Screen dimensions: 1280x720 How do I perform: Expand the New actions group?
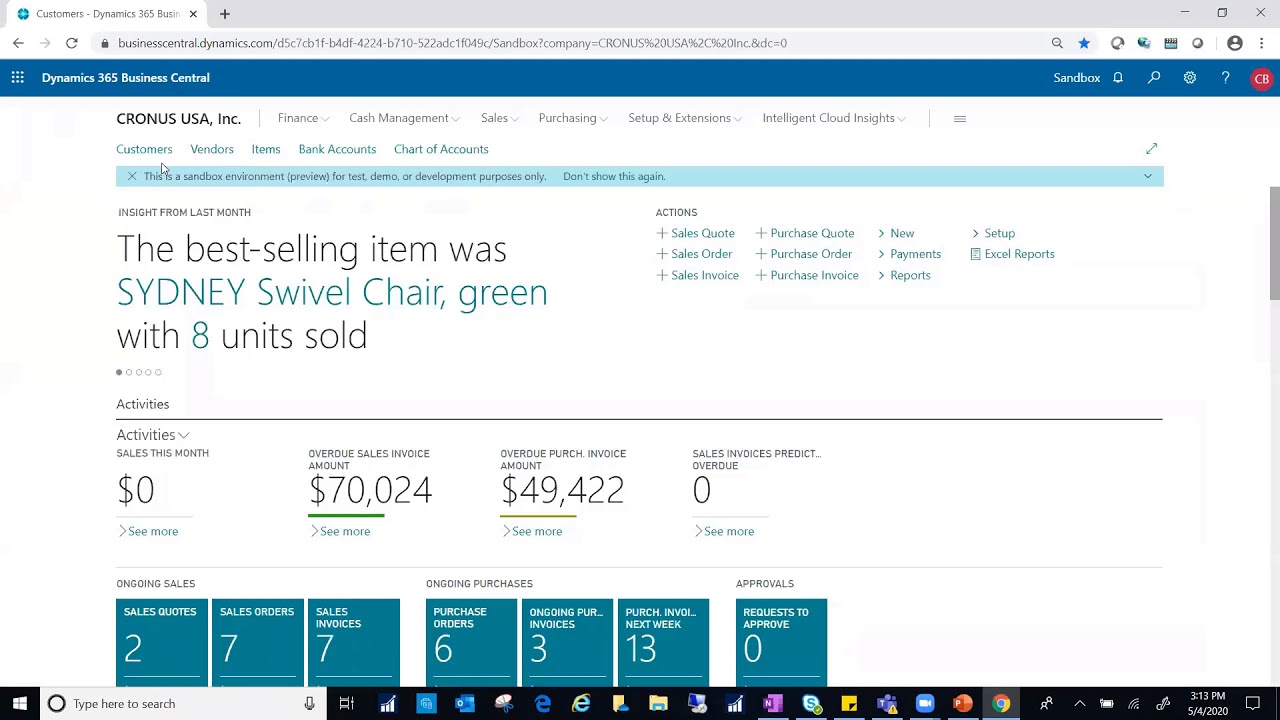point(896,233)
